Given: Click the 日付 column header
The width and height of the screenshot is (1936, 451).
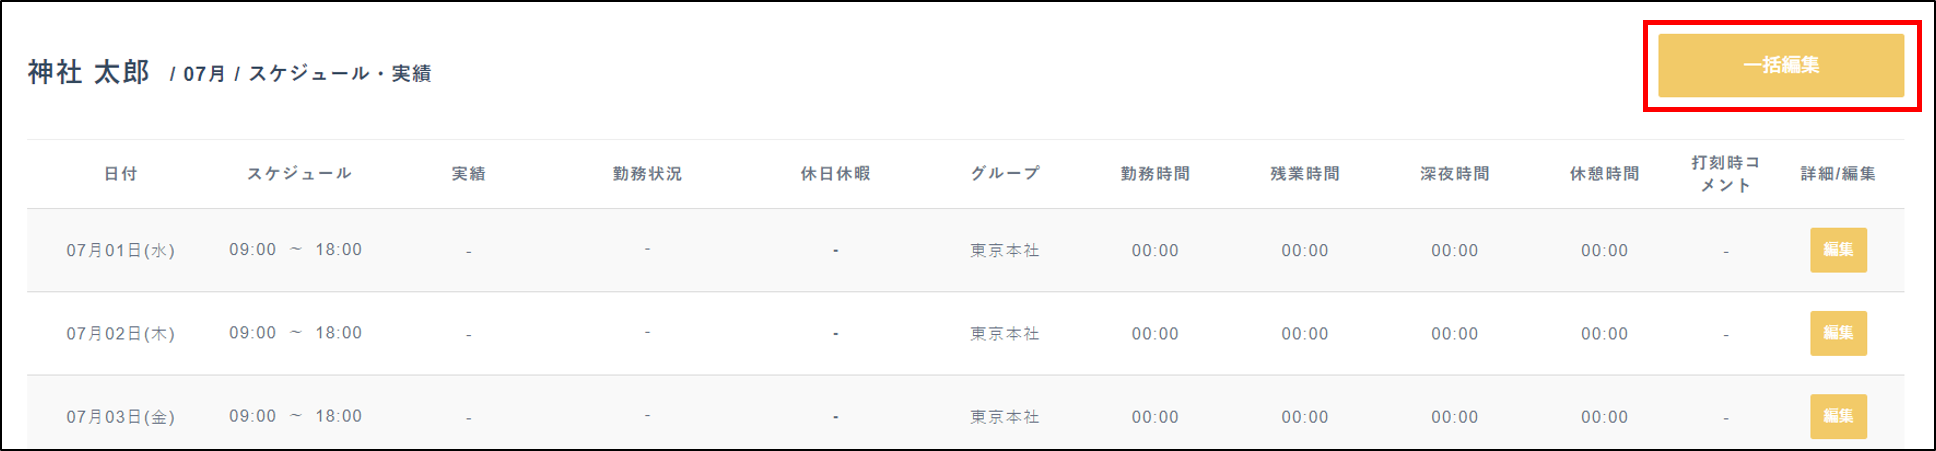Looking at the screenshot, I should pyautogui.click(x=121, y=174).
